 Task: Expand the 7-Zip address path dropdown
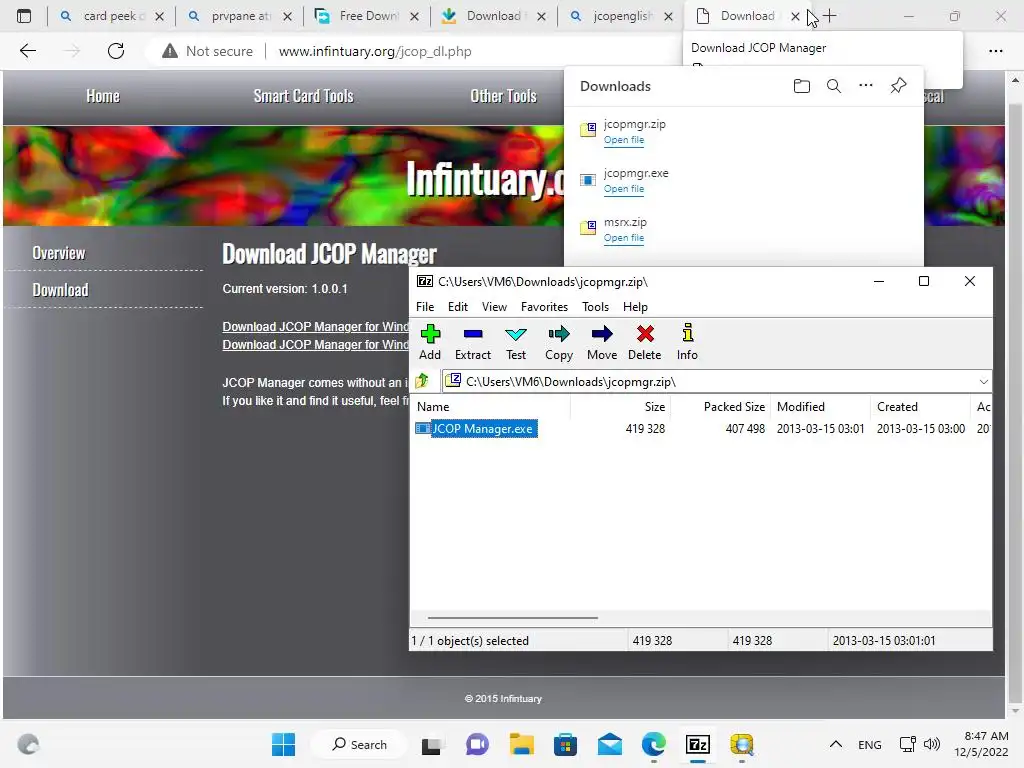[984, 381]
